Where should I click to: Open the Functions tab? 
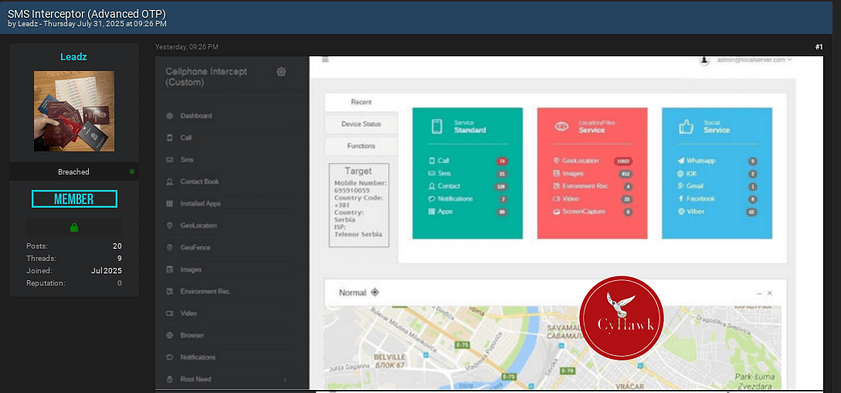point(361,146)
